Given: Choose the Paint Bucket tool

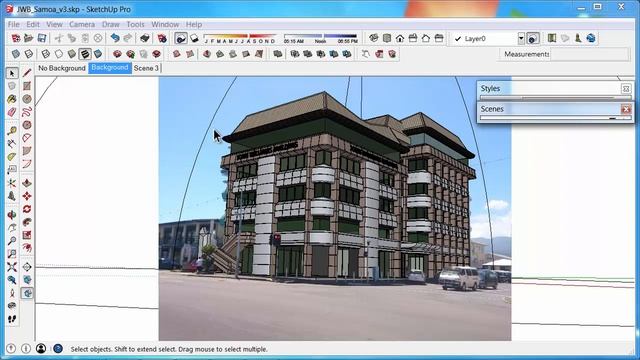Looking at the screenshot, I should 12,99.
